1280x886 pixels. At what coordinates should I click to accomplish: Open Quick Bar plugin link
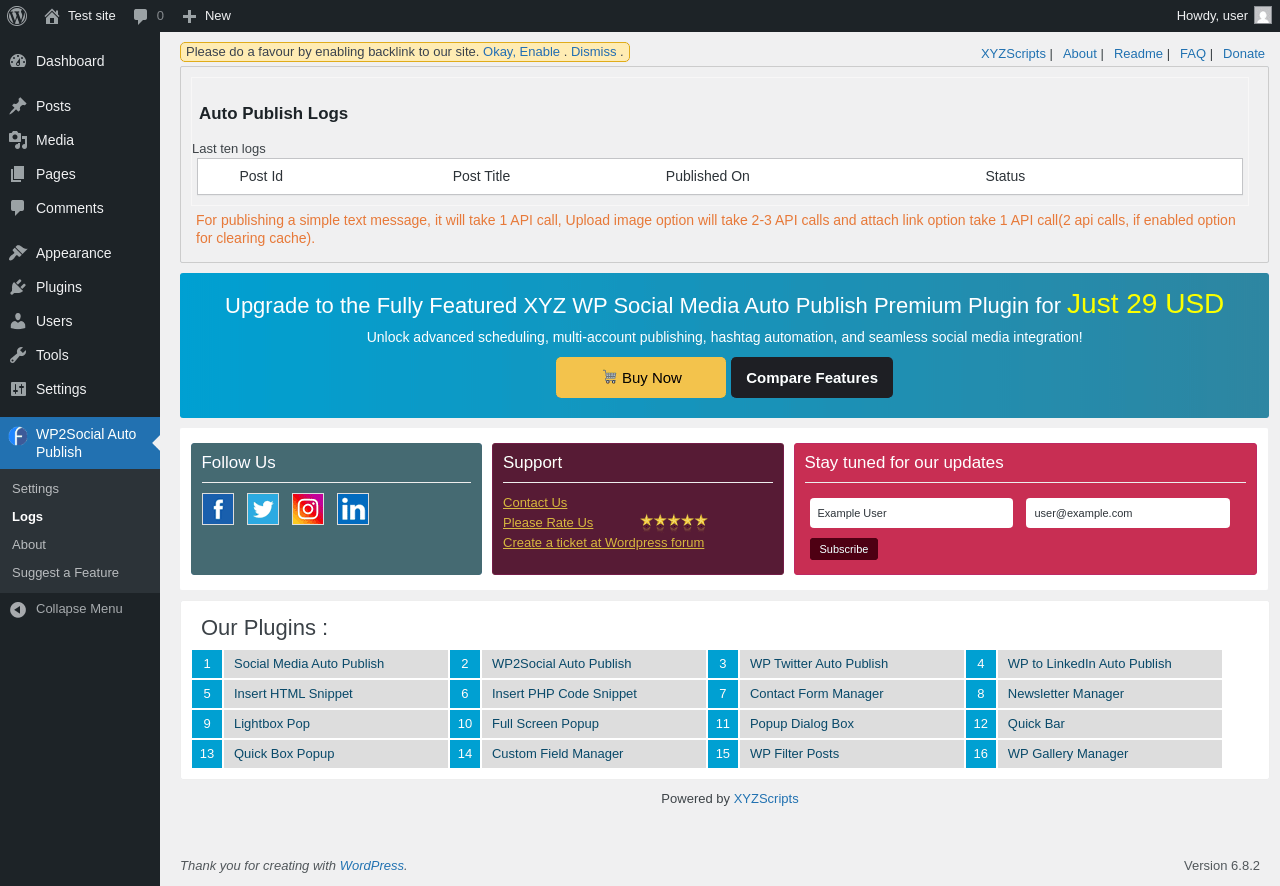tap(1036, 724)
